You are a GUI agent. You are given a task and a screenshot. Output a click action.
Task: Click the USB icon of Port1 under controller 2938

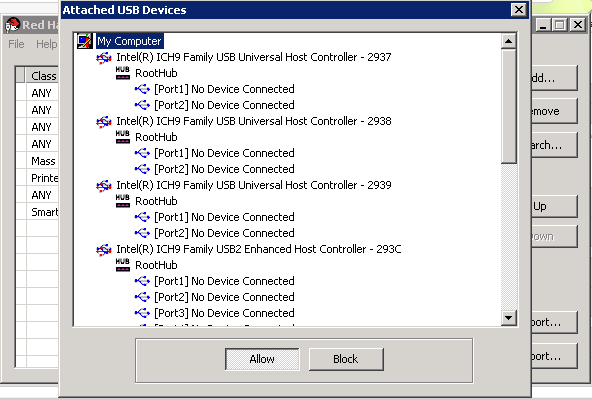pyautogui.click(x=142, y=153)
